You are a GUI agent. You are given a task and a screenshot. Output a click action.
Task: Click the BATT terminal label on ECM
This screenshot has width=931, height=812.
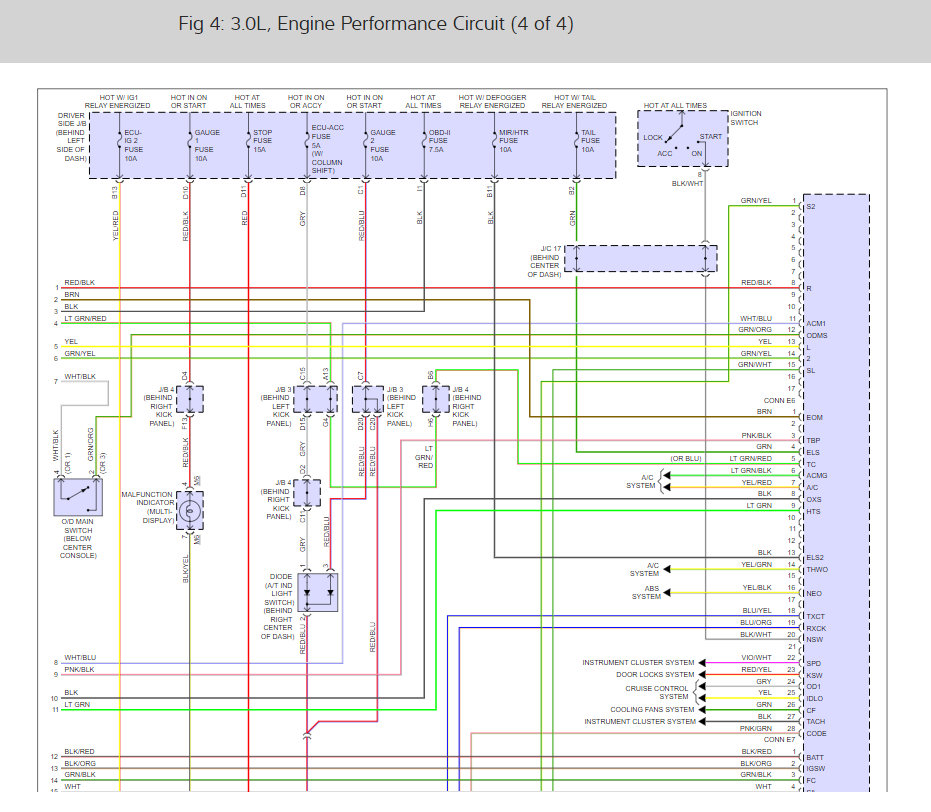coord(815,757)
